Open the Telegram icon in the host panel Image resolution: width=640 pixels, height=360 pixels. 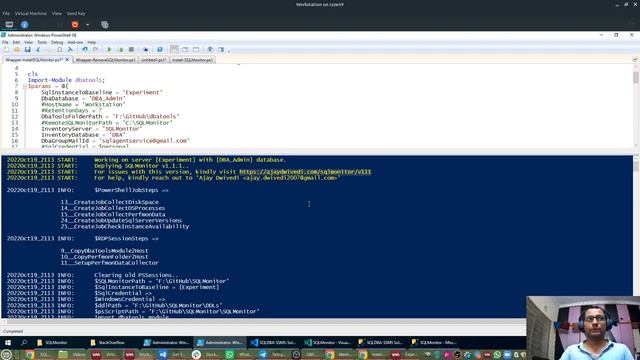(263, 355)
